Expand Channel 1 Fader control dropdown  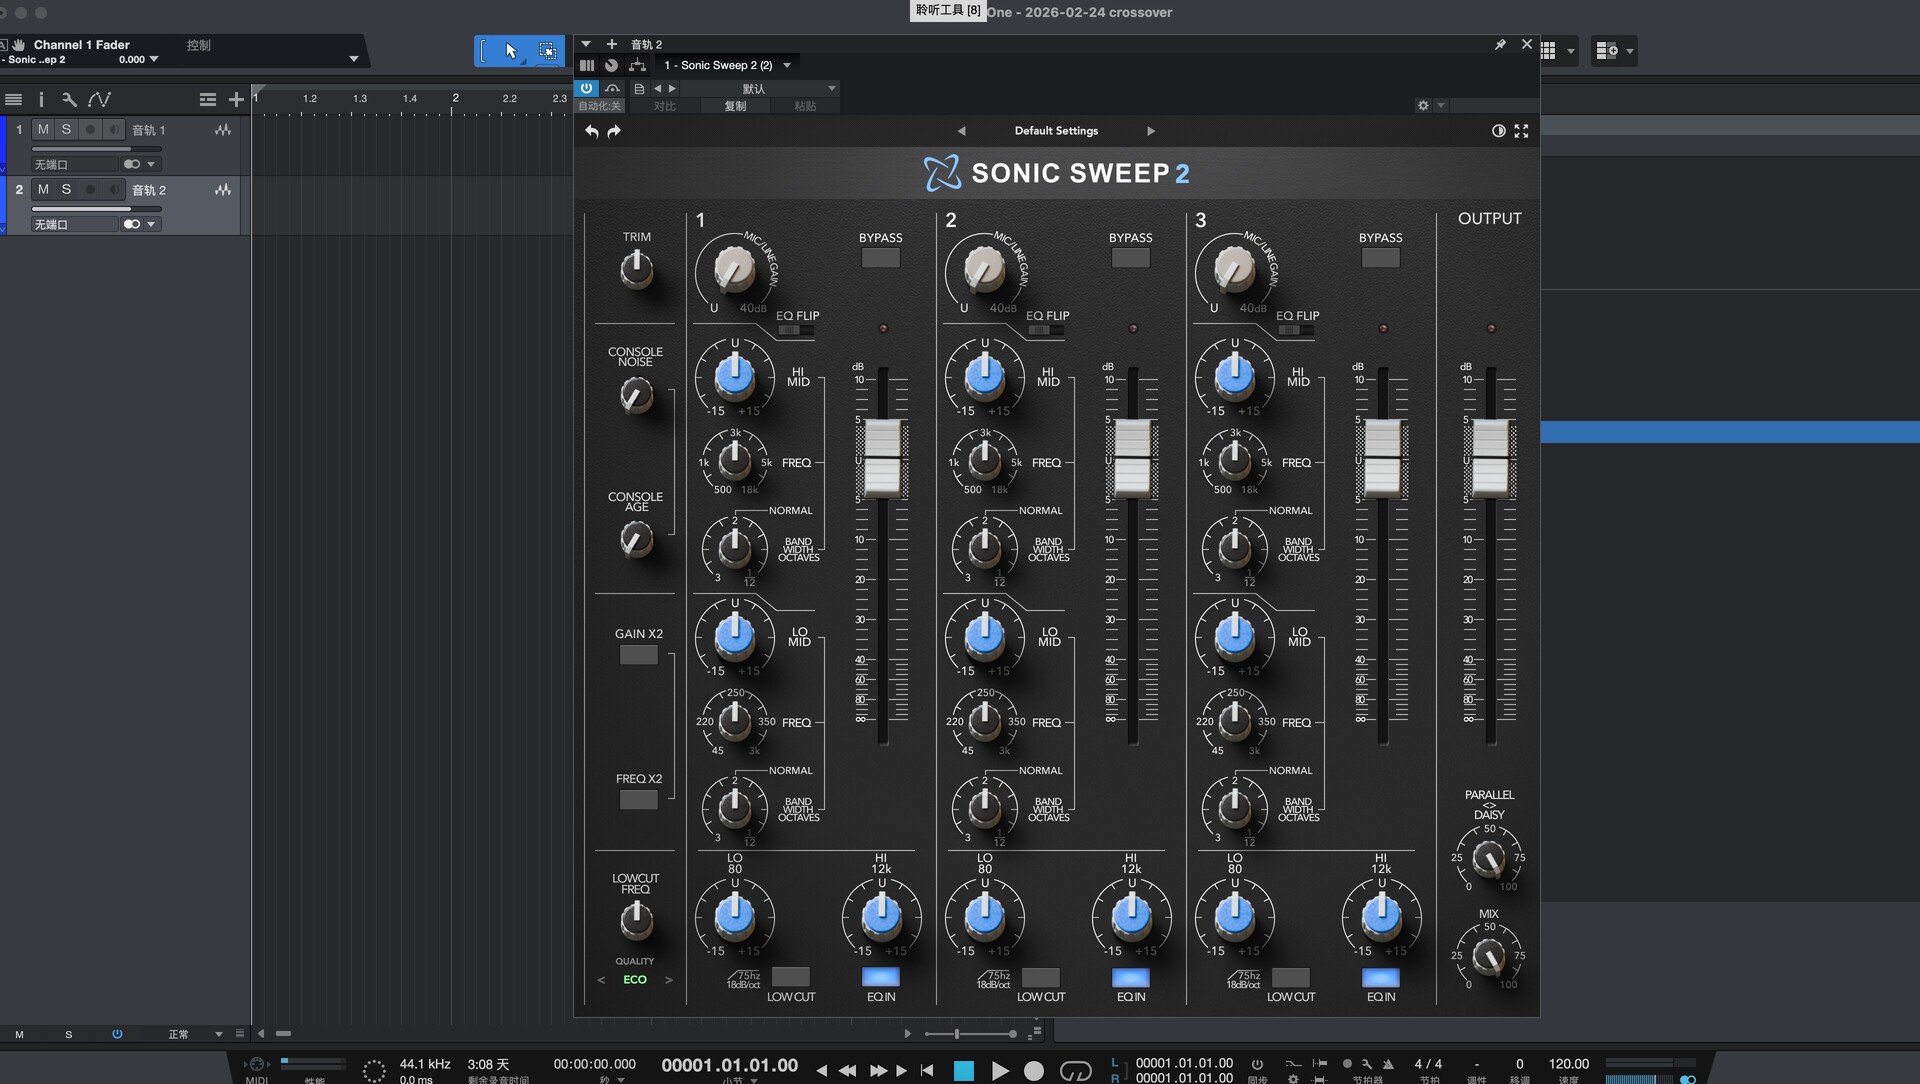click(353, 59)
